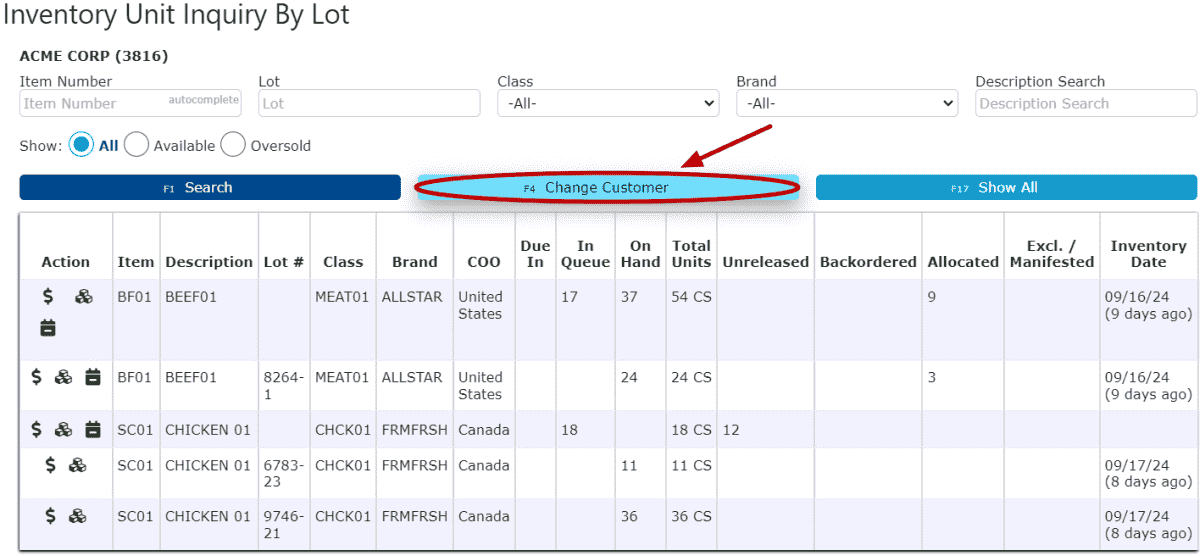
Task: Select the Available show option
Action: pyautogui.click(x=137, y=145)
